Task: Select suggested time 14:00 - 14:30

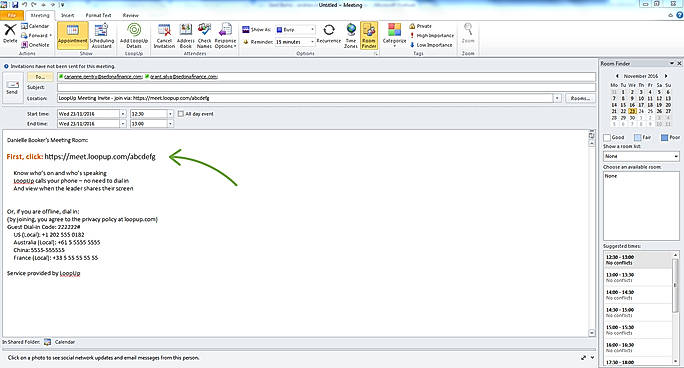Action: point(637,295)
